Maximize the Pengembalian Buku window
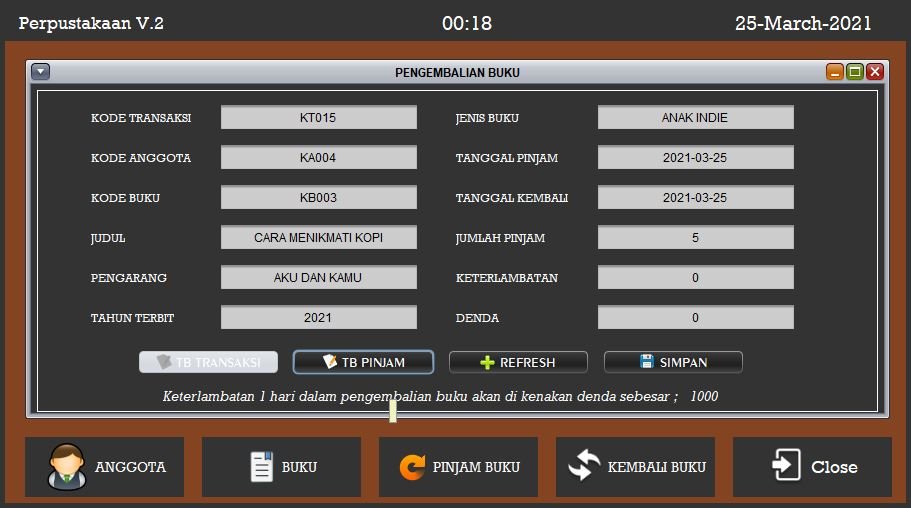Screen dimensions: 911x508 pos(855,72)
